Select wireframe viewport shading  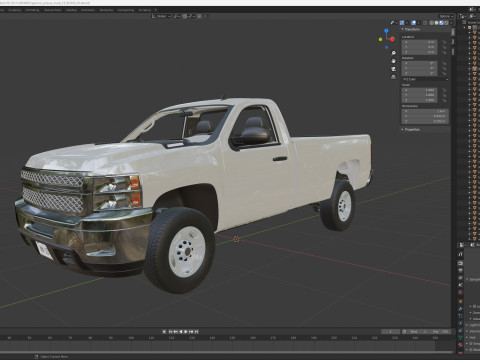(432, 23)
